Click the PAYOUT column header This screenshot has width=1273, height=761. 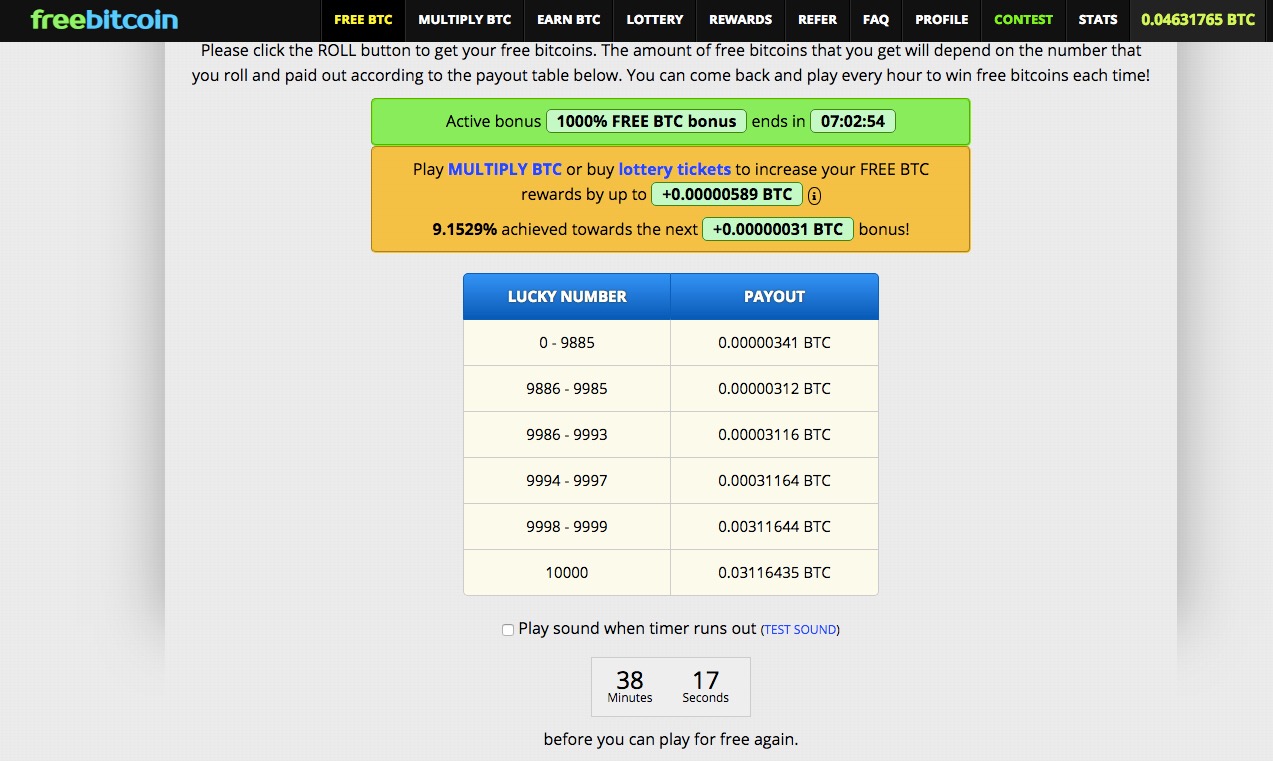click(x=774, y=297)
